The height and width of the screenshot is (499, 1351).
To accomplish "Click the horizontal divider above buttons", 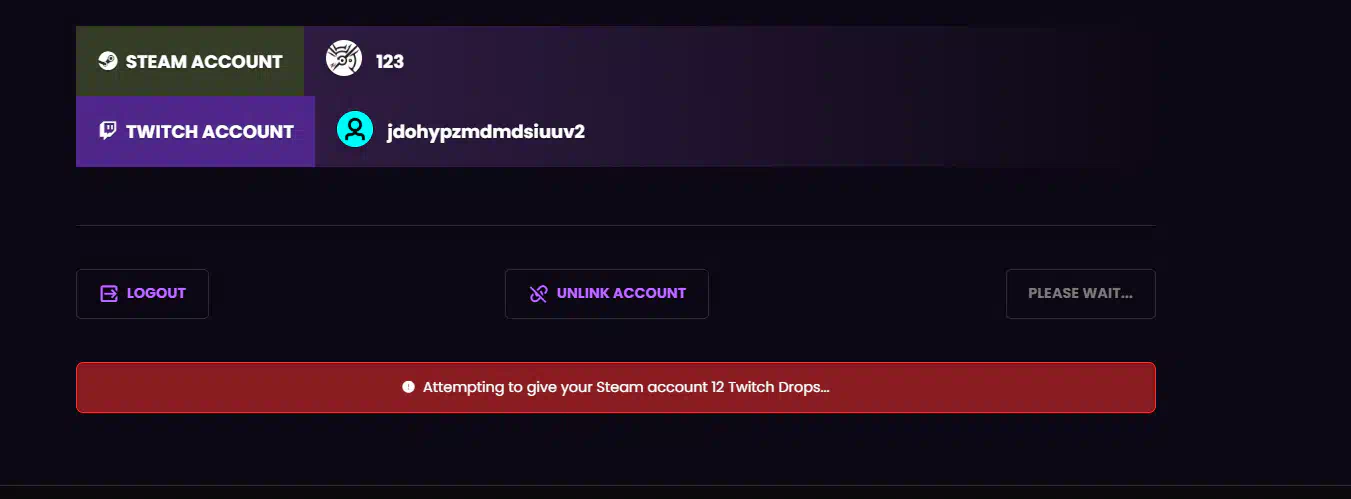I will coord(615,226).
